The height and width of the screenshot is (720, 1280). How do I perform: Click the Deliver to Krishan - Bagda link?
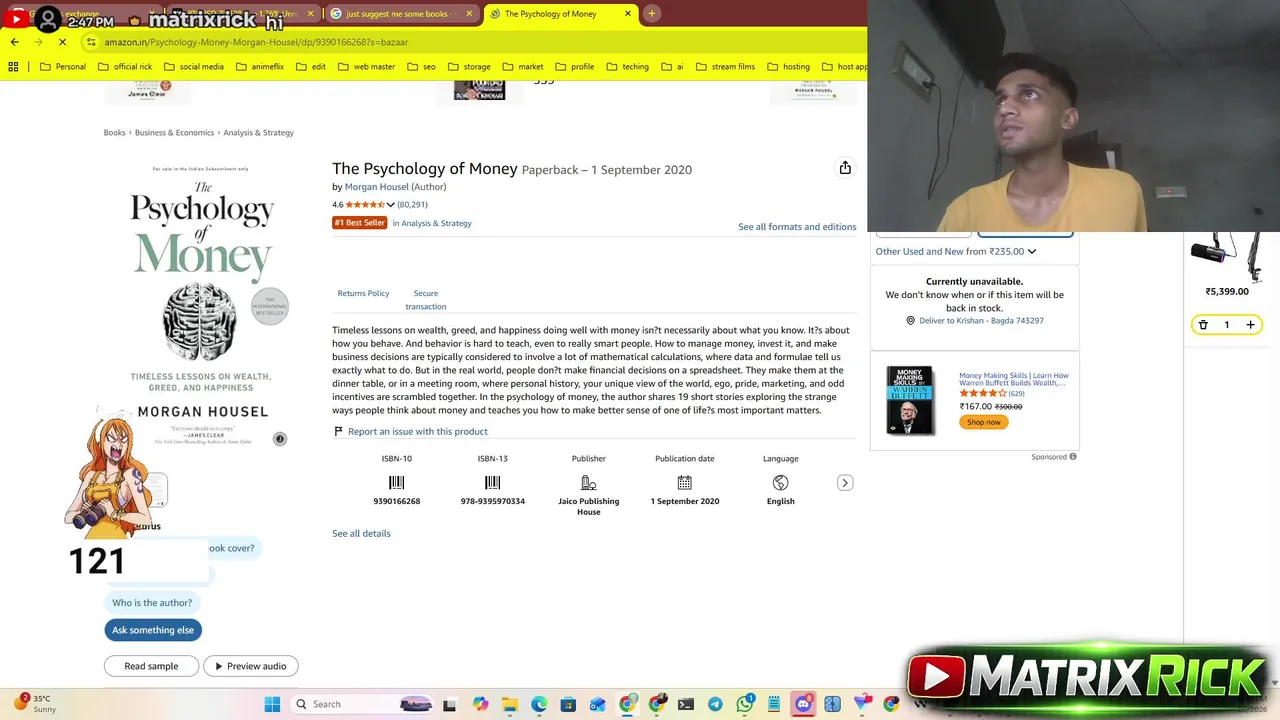coord(981,321)
